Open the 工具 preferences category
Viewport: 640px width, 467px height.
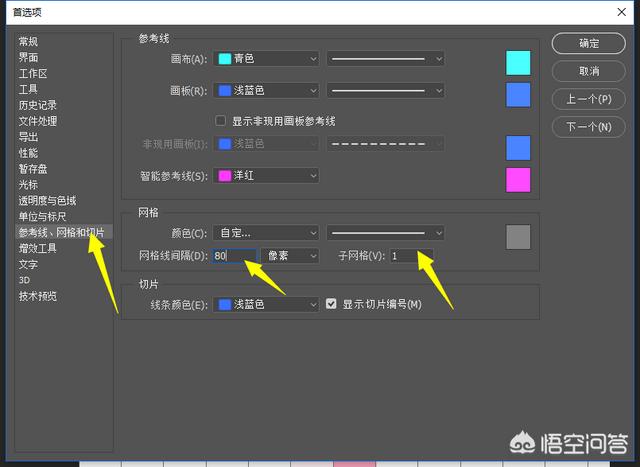pyautogui.click(x=28, y=89)
